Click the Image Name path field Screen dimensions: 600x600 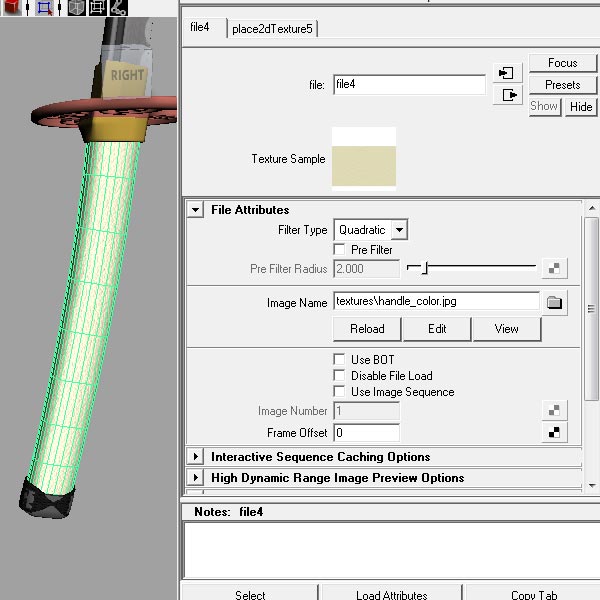coord(437,302)
